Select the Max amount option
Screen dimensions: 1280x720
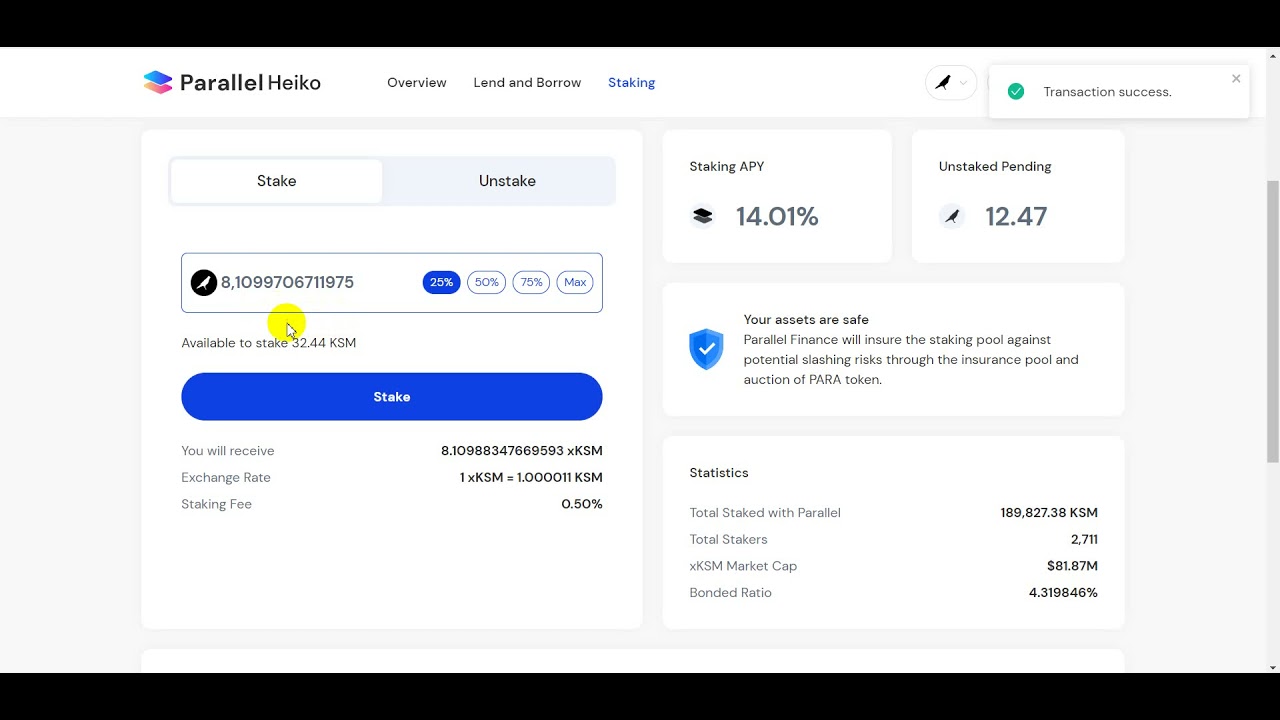point(575,283)
